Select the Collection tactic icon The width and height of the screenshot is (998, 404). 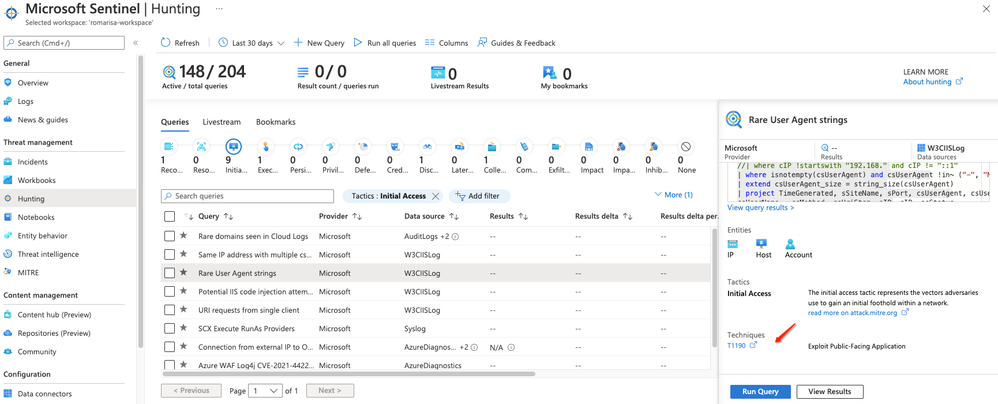coord(491,146)
